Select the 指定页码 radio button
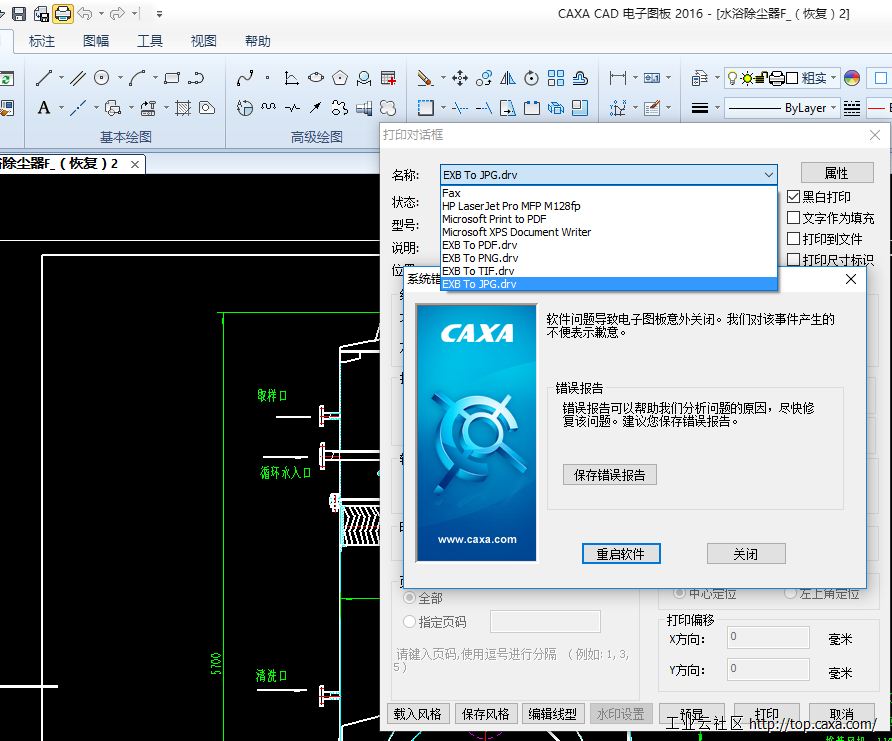This screenshot has width=892, height=741. 409,622
